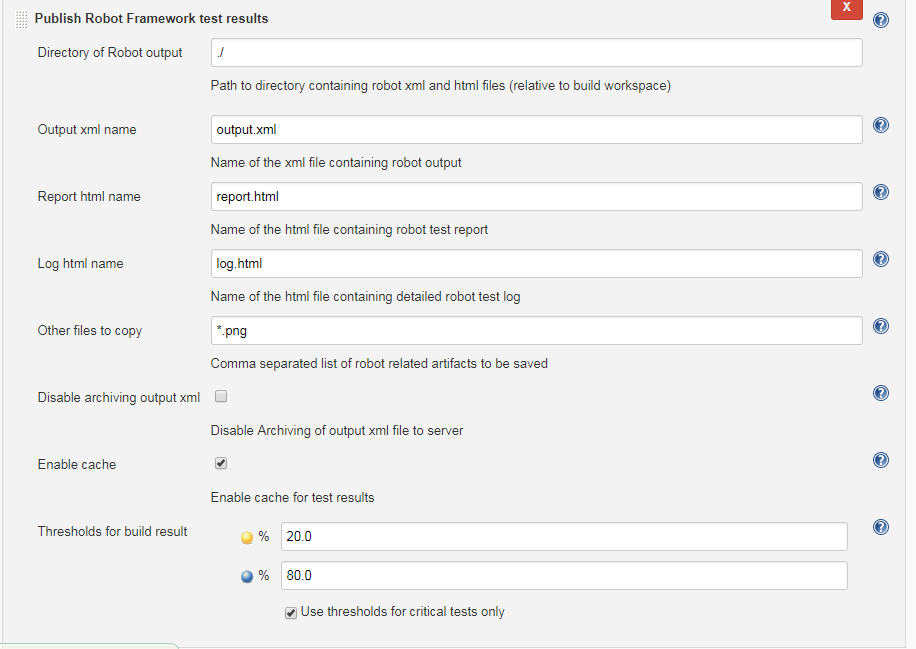
Task: Show help for Report html name
Action: 881,192
